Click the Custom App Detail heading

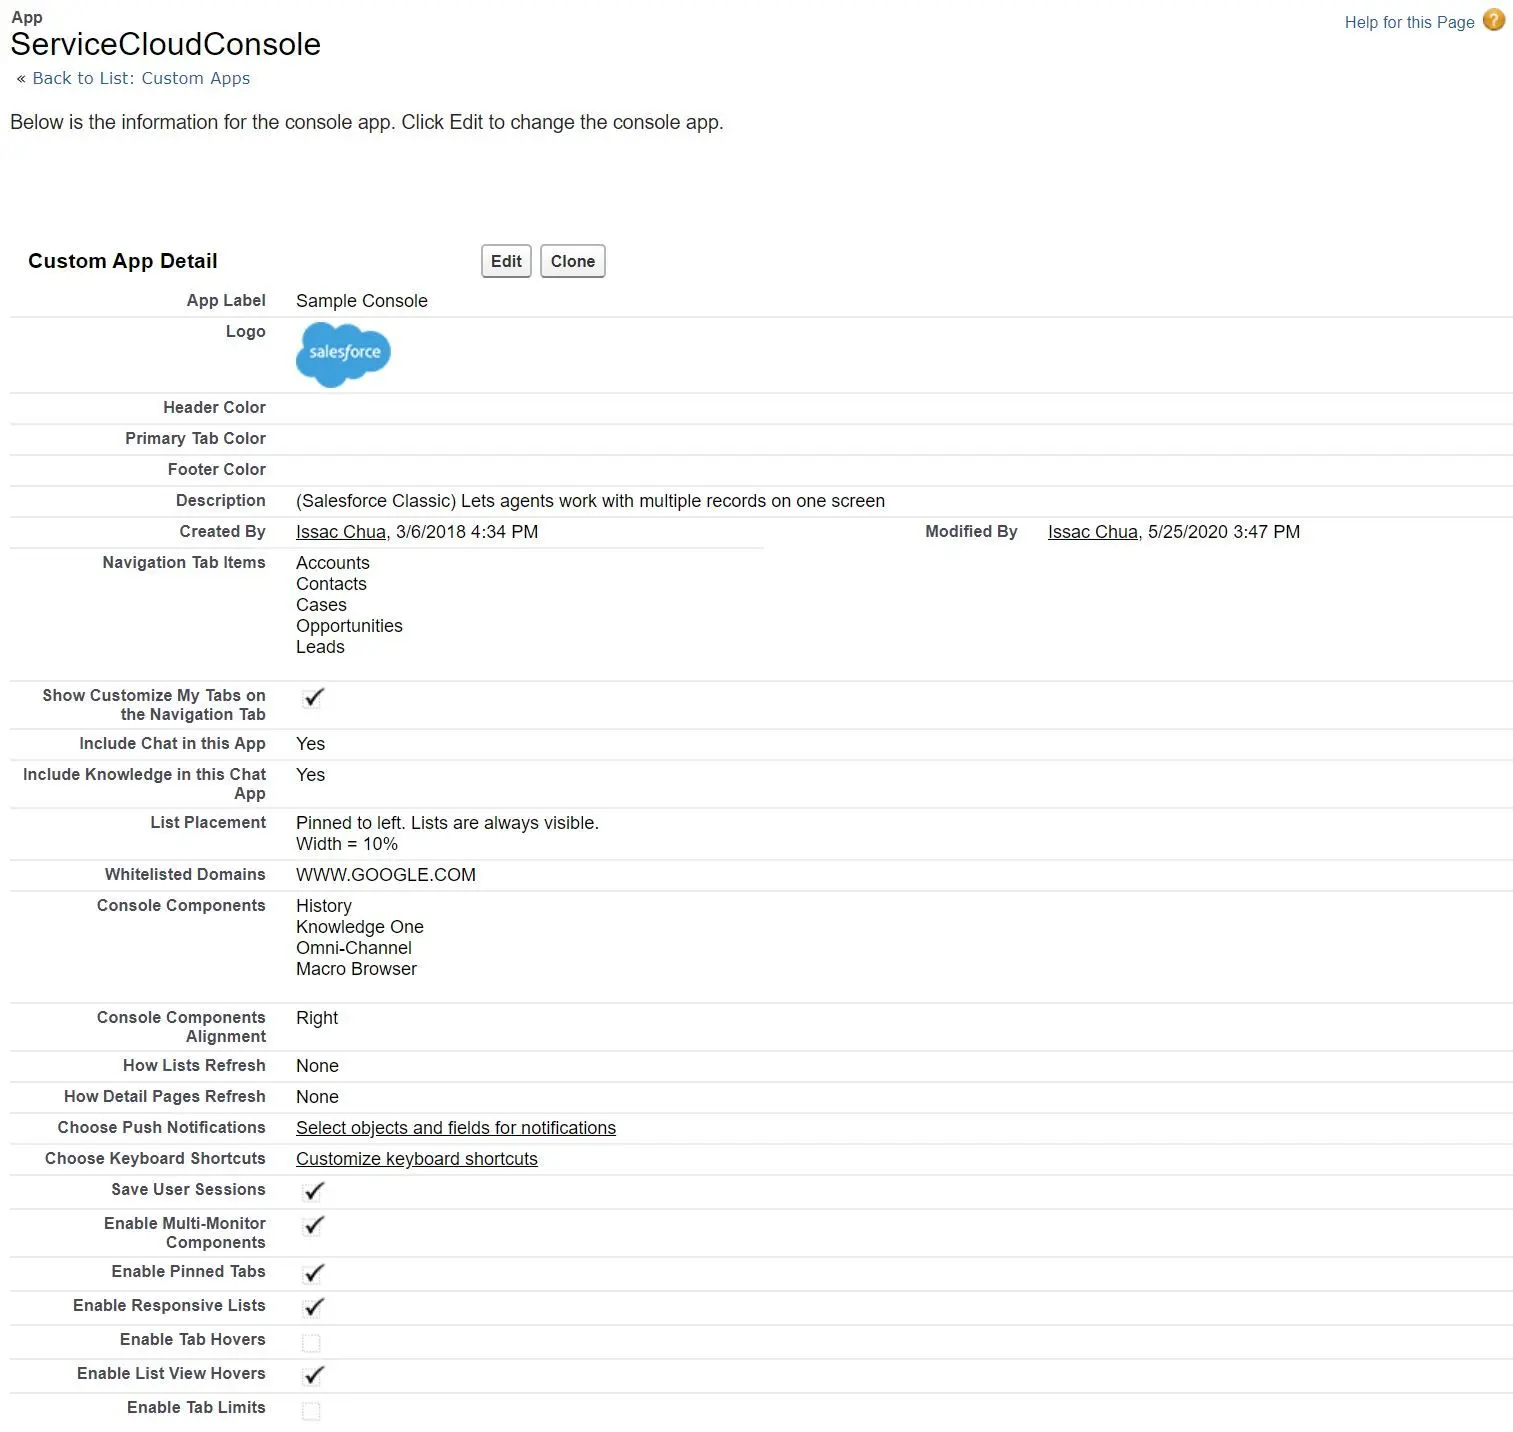[123, 261]
